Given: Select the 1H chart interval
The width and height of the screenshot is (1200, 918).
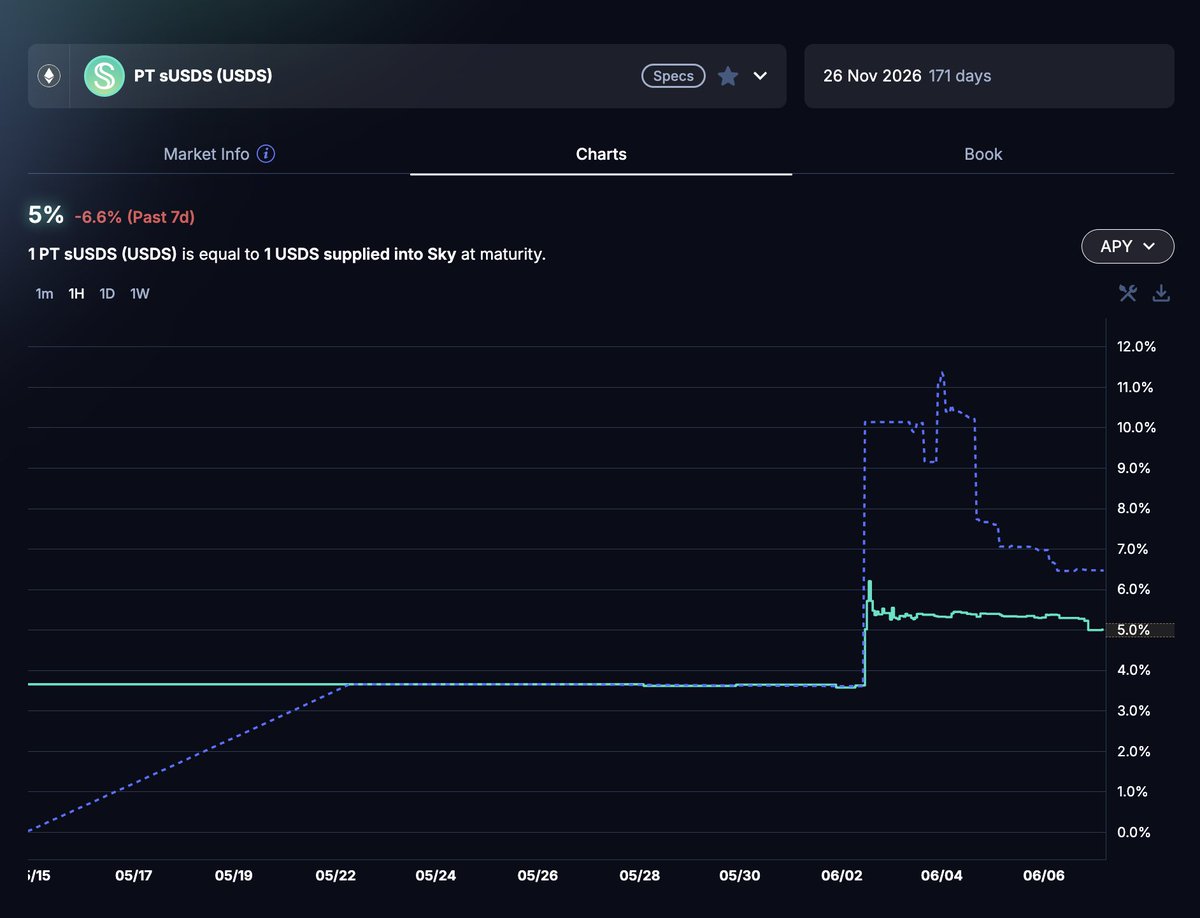Looking at the screenshot, I should (76, 294).
